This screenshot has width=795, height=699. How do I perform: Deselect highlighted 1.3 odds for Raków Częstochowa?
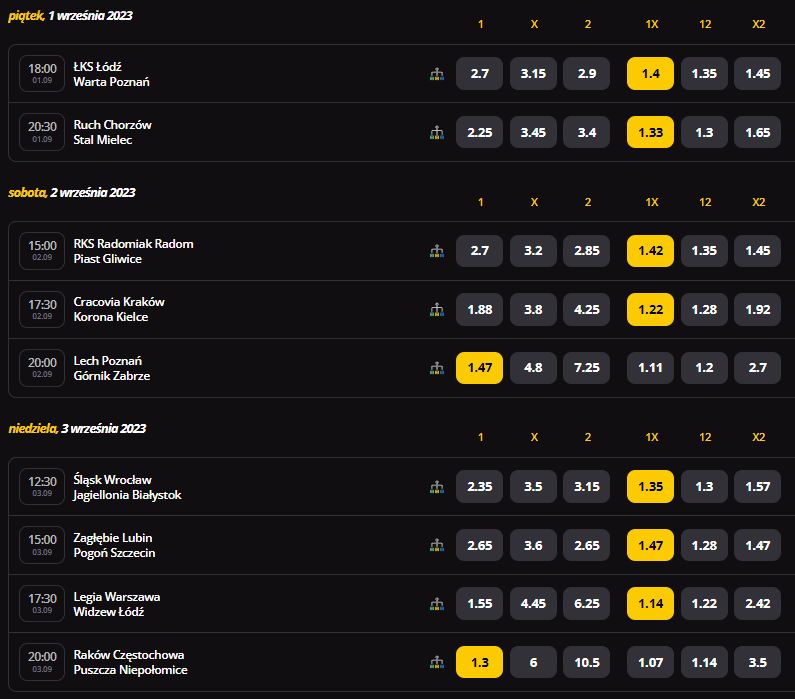[x=479, y=662]
